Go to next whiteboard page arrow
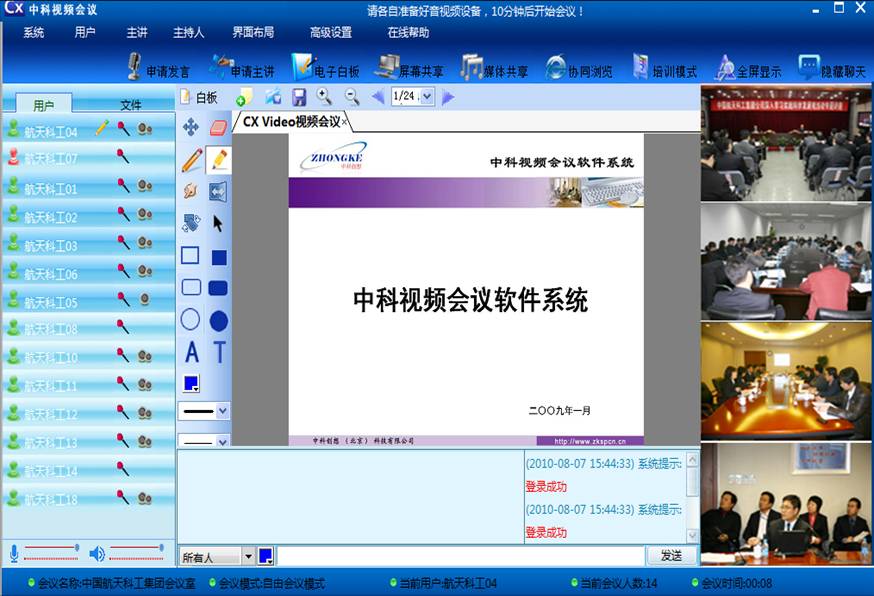 coord(448,97)
